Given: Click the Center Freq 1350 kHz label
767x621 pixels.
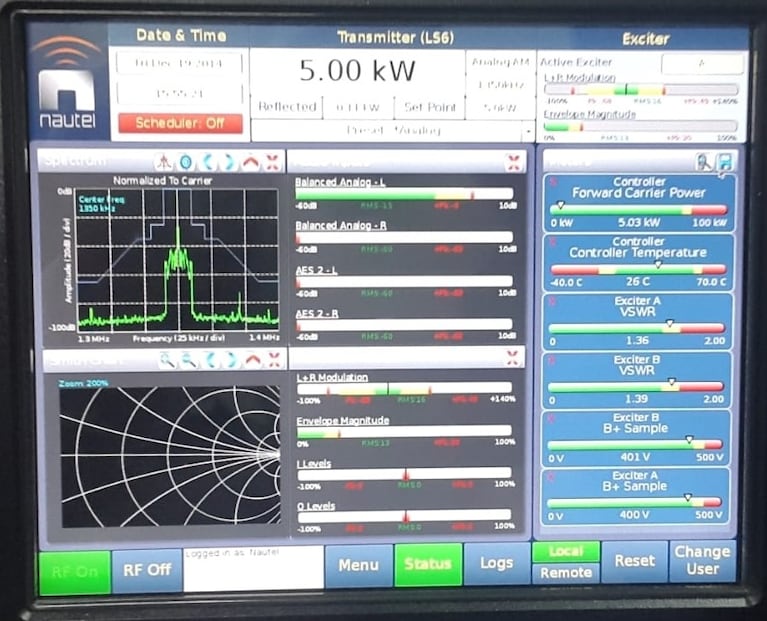Looking at the screenshot, I should pyautogui.click(x=101, y=204).
